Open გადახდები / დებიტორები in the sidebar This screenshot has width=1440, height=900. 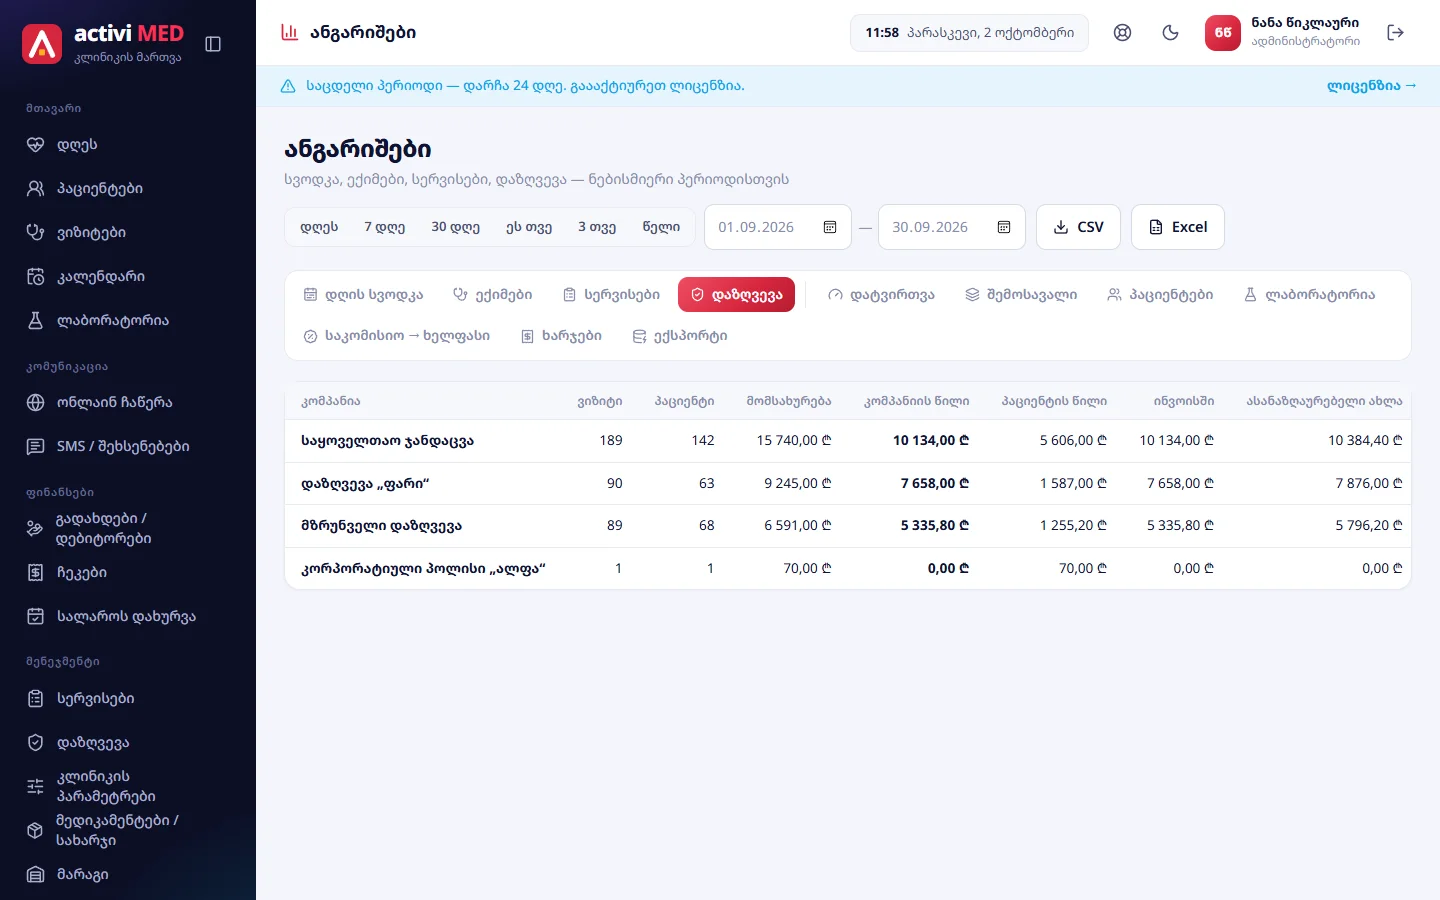point(128,529)
